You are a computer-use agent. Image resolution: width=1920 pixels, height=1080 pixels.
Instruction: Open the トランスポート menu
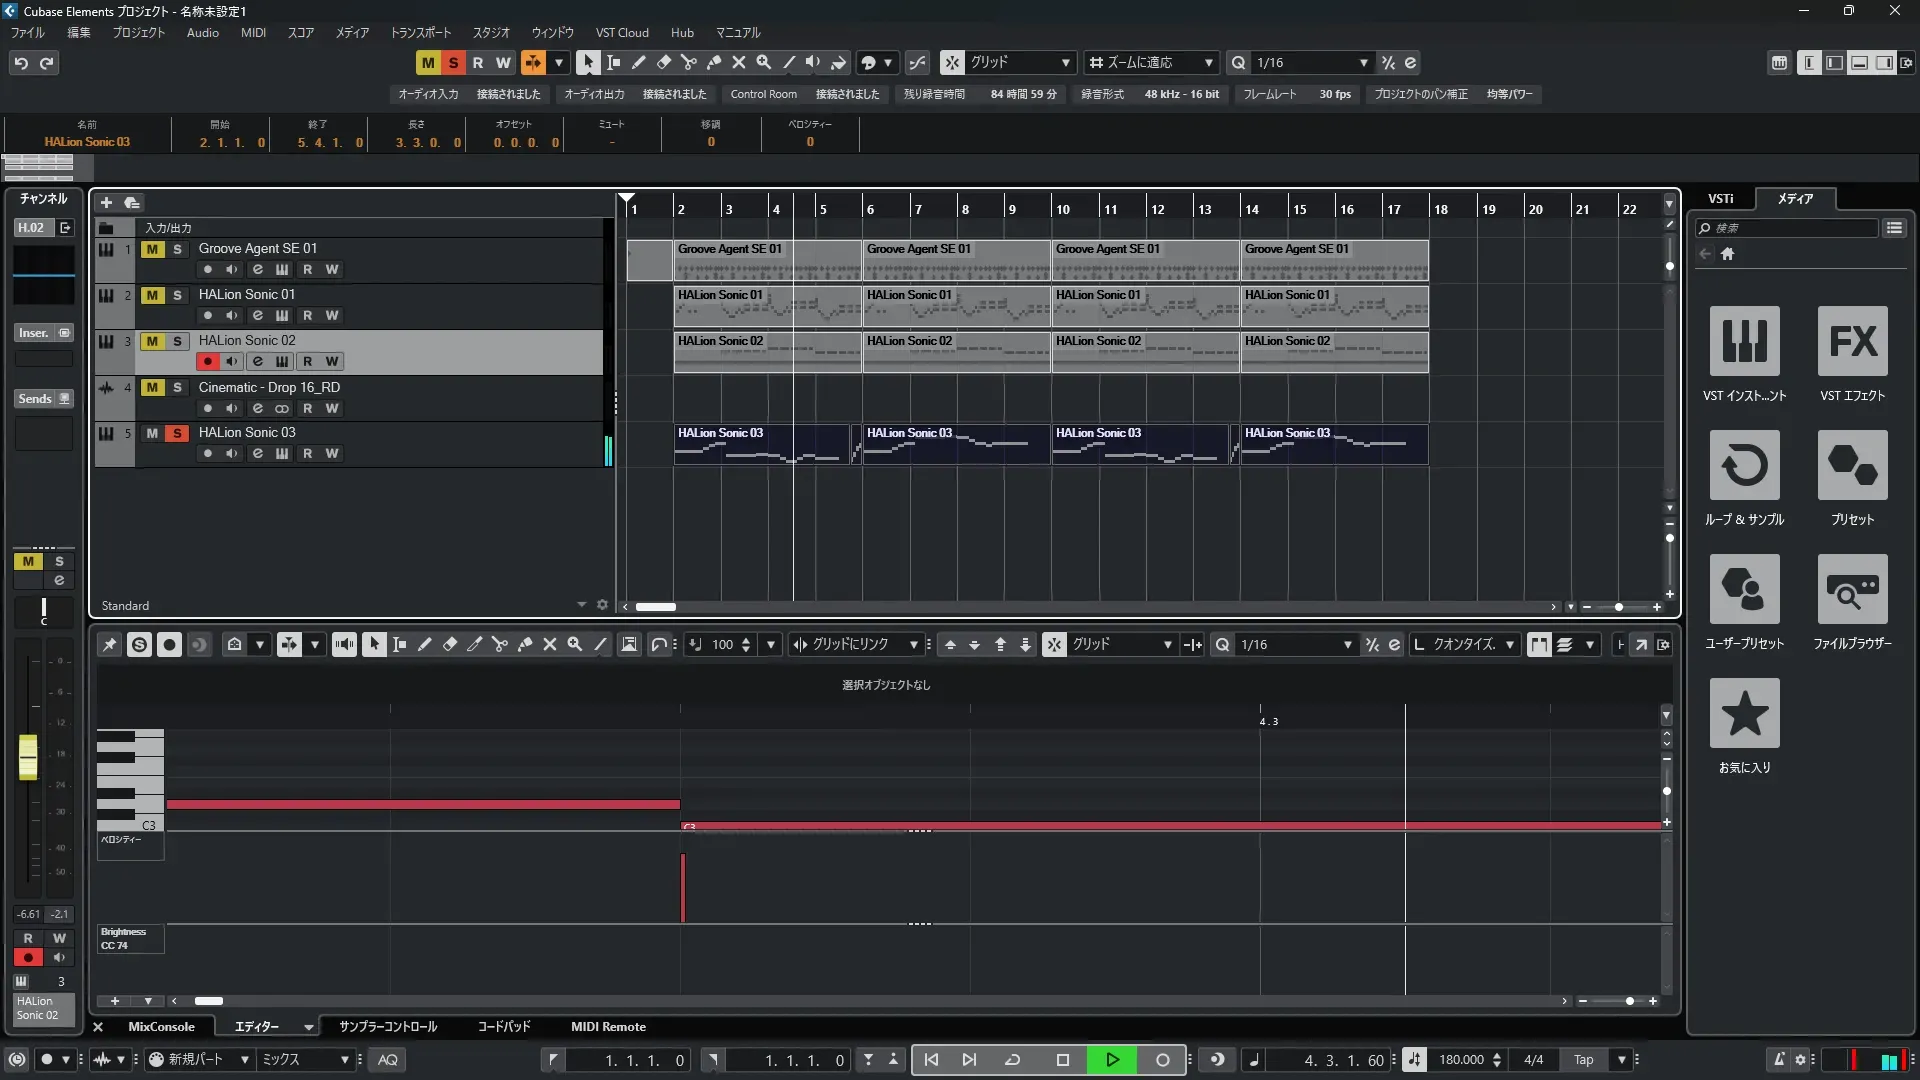420,32
